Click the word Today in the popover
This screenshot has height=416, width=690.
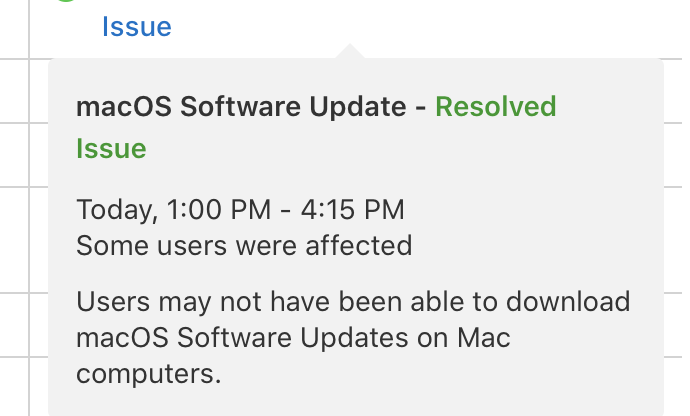(111, 210)
